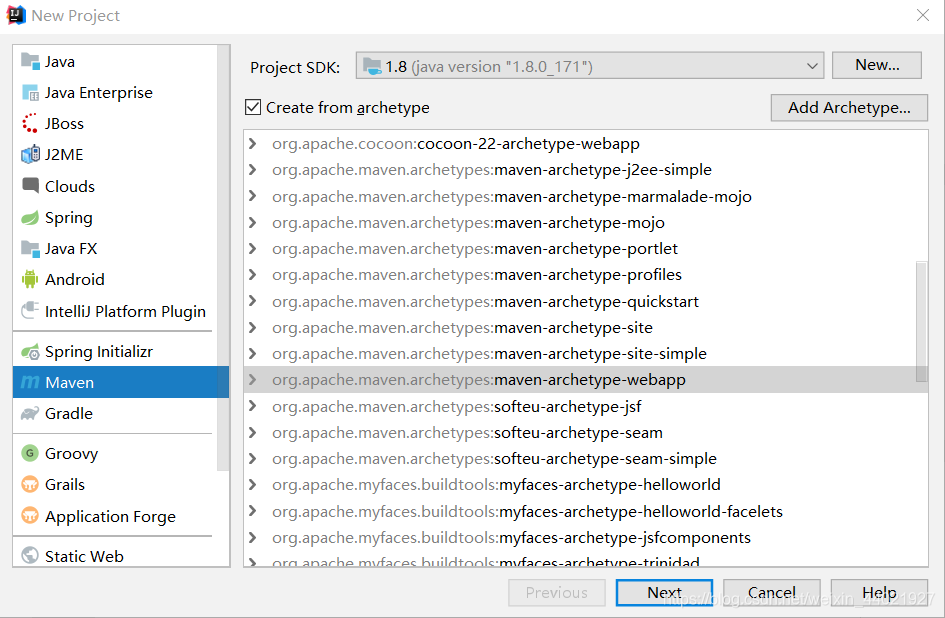
Task: Click the archetype list vertical scrollbar thumb
Action: point(921,321)
